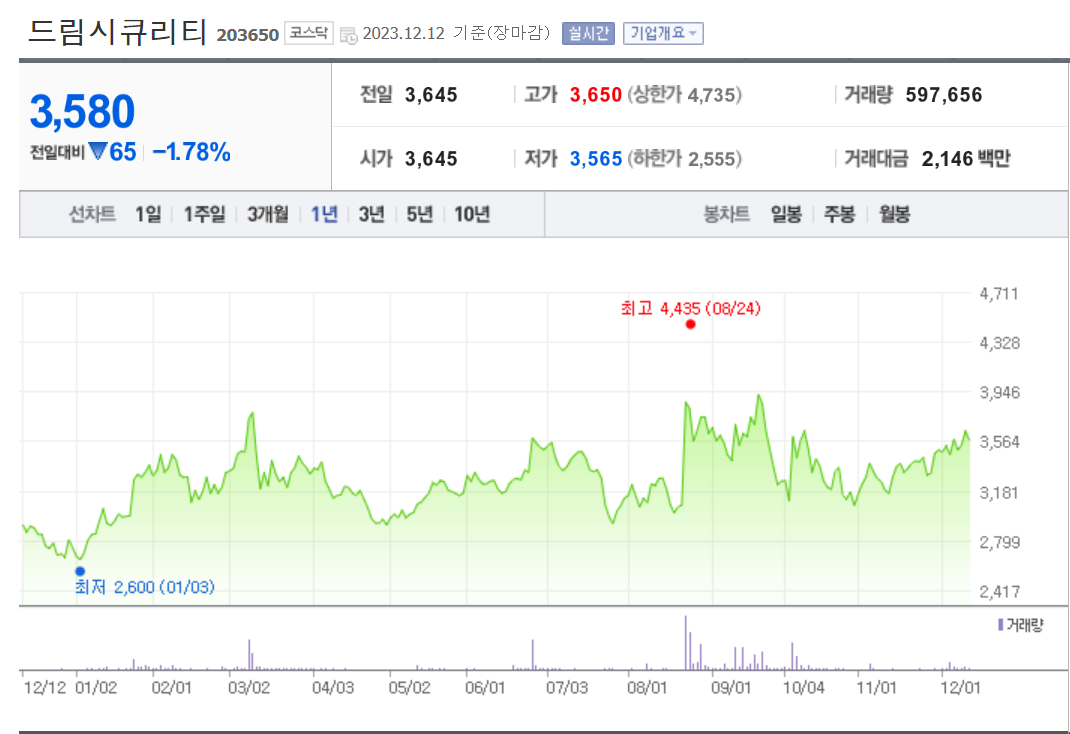Click the 07/03 x-axis date label
The height and width of the screenshot is (734, 1070).
click(x=566, y=688)
